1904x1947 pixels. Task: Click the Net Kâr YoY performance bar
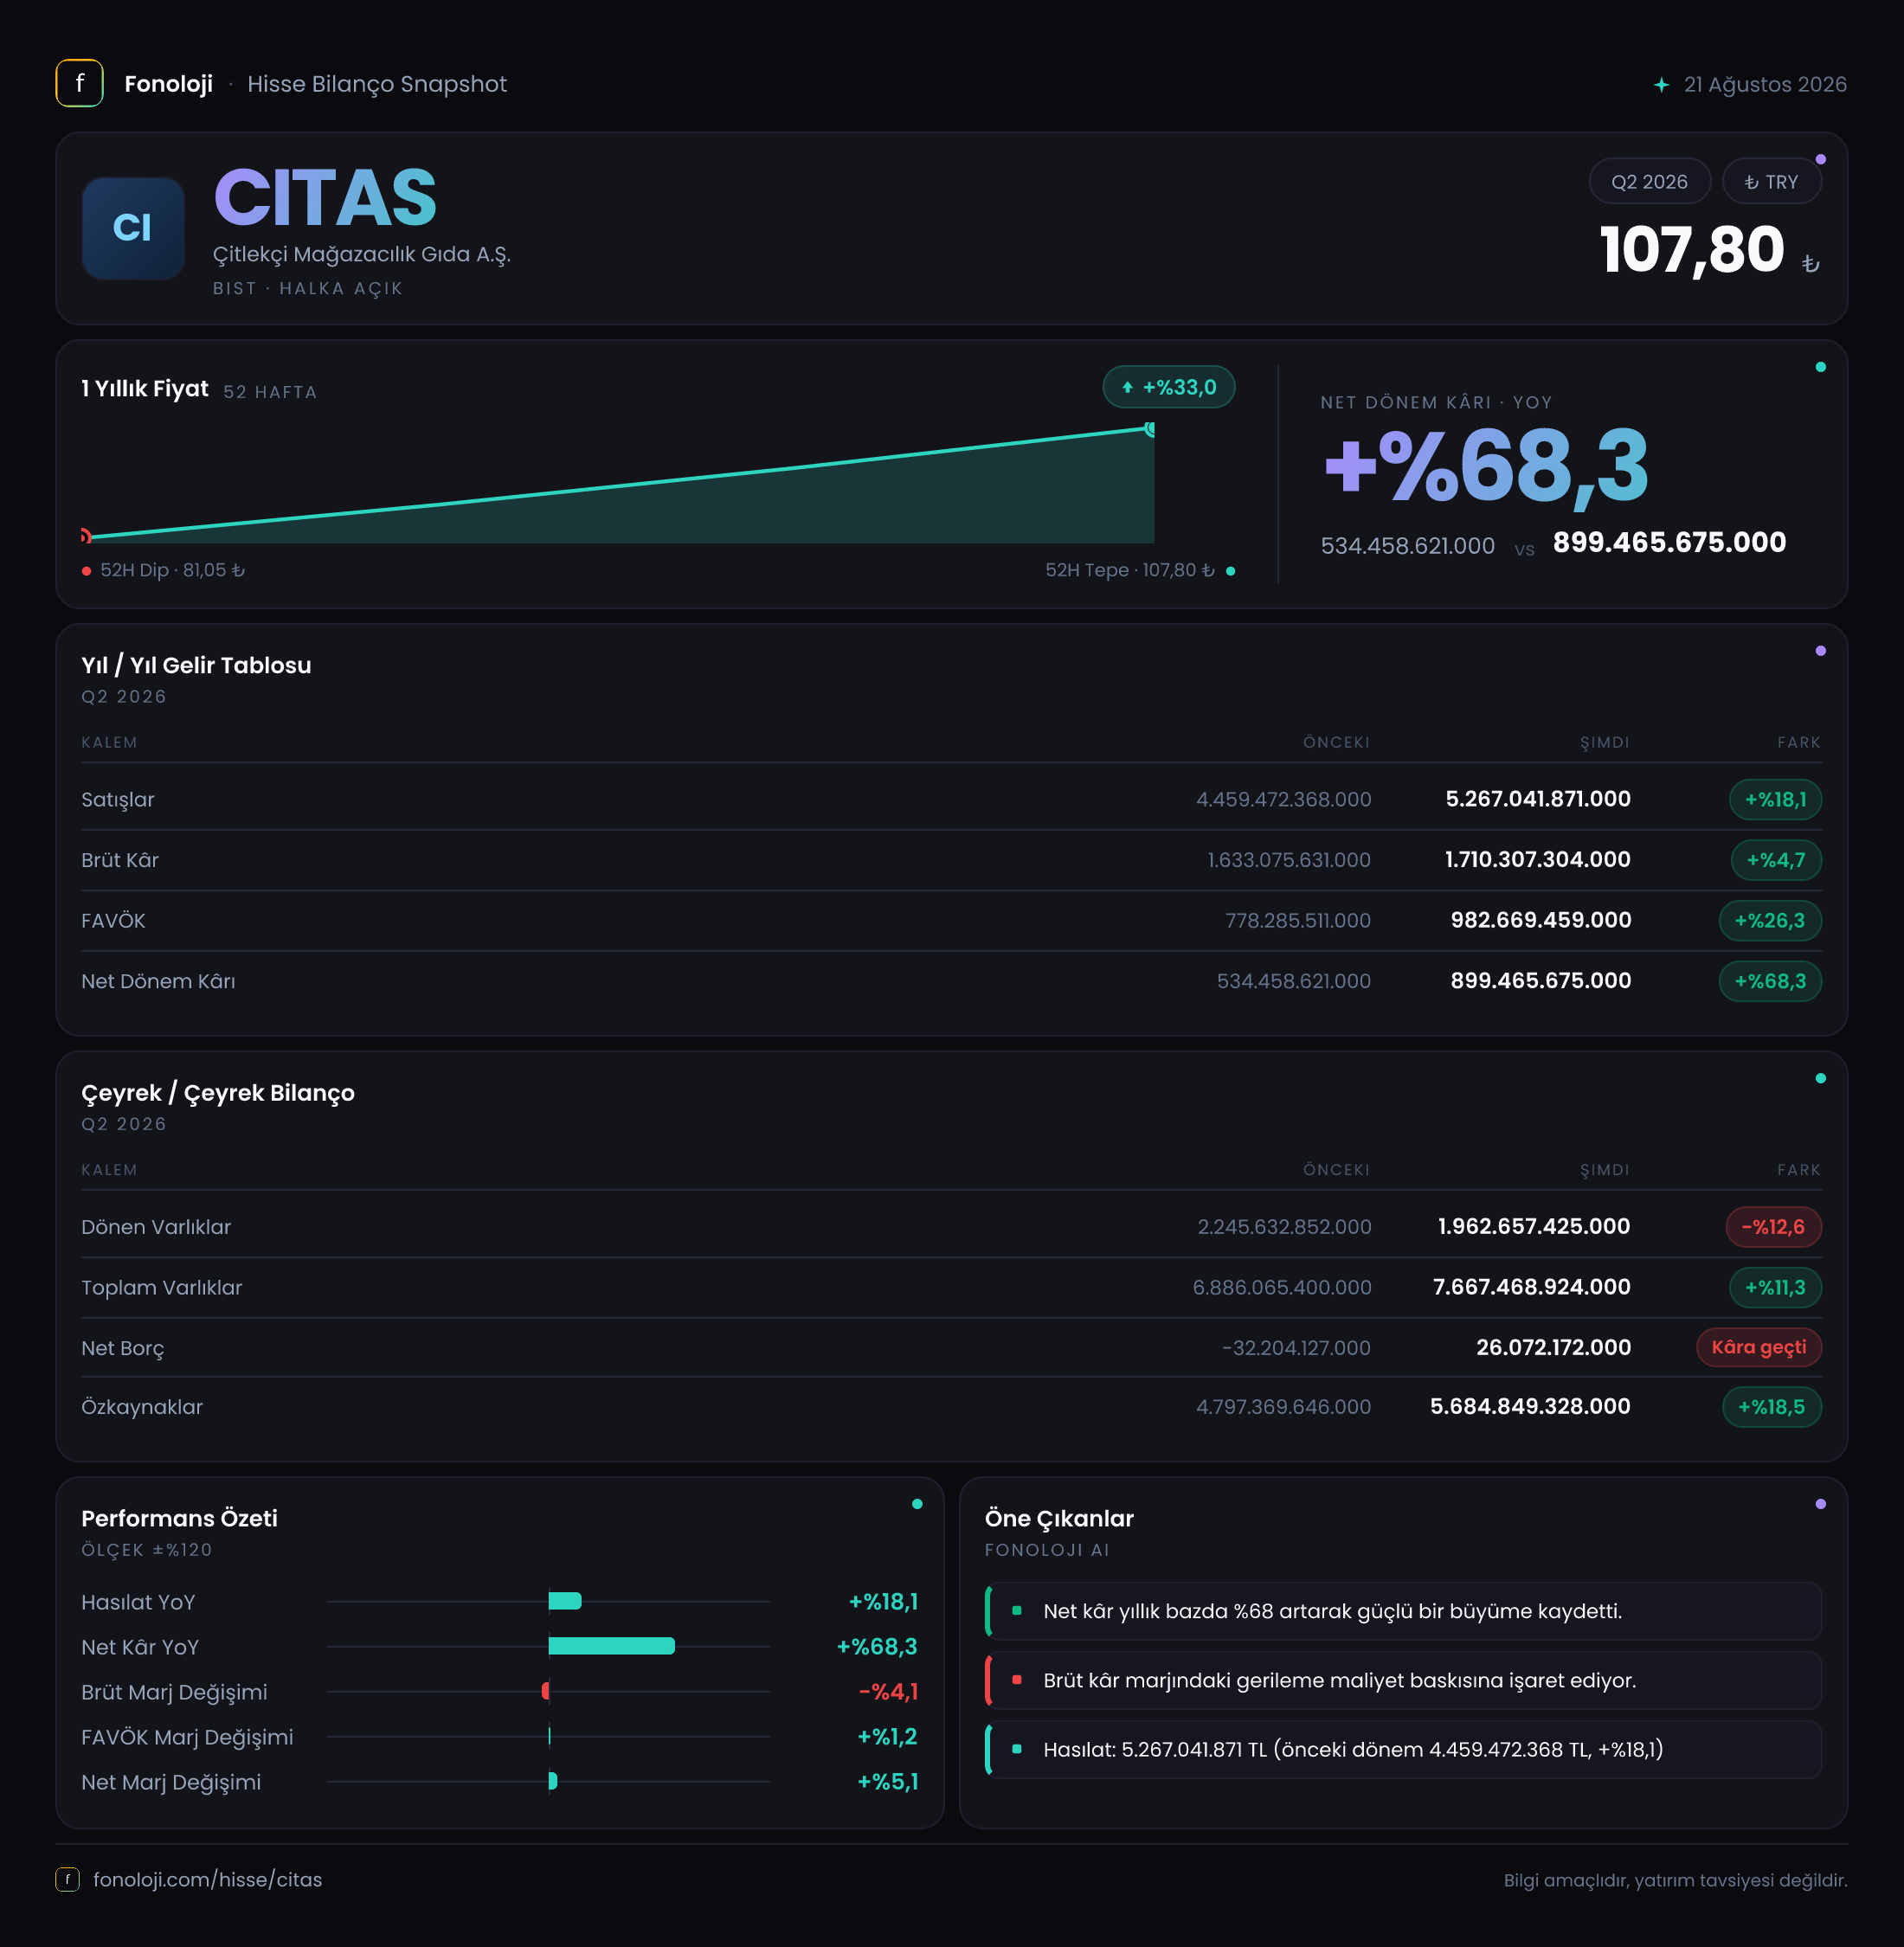tap(612, 1646)
